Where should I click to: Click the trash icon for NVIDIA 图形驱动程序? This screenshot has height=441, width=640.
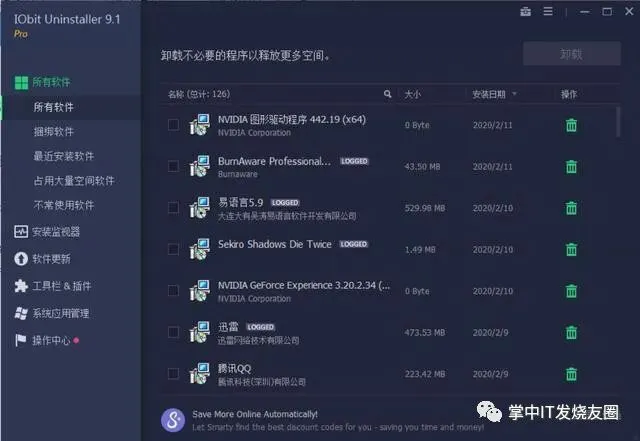click(571, 125)
